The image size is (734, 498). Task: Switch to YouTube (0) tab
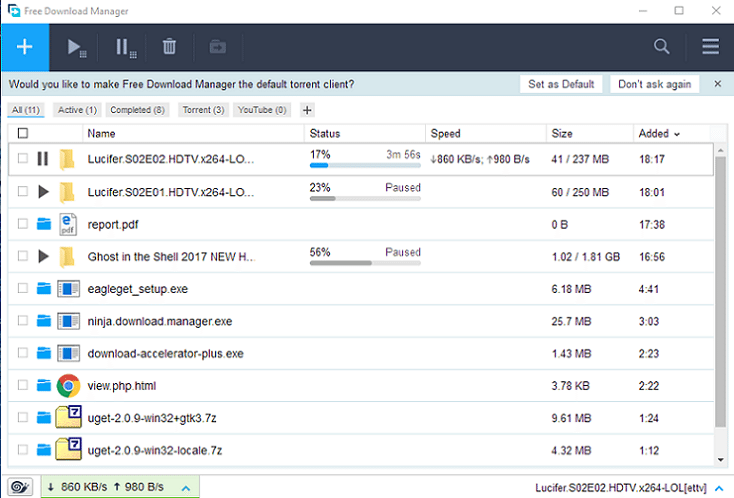pos(262,110)
